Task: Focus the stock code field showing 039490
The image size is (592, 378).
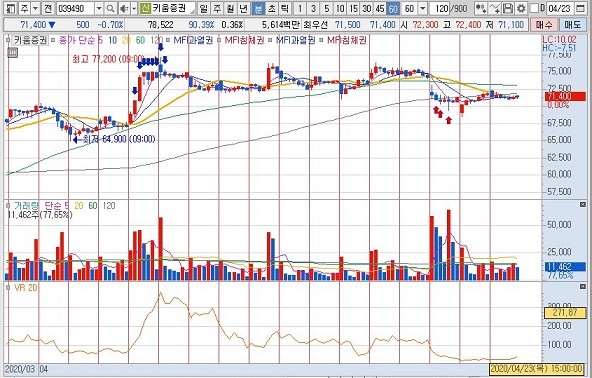Action: [76, 8]
